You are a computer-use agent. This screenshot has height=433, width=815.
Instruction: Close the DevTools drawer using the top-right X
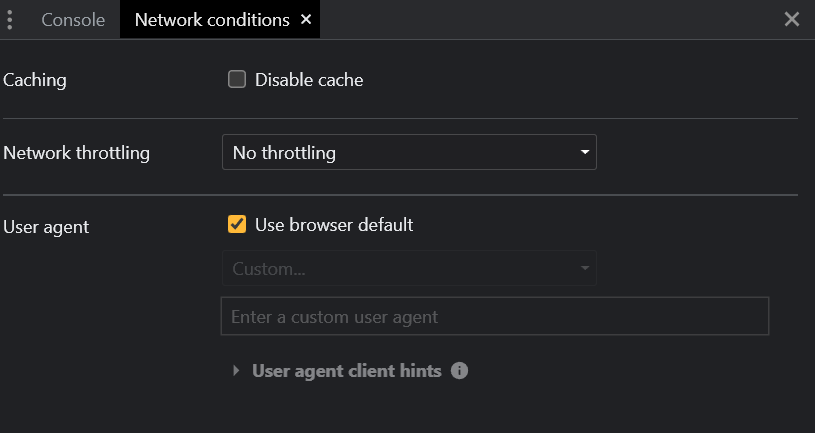tap(792, 19)
